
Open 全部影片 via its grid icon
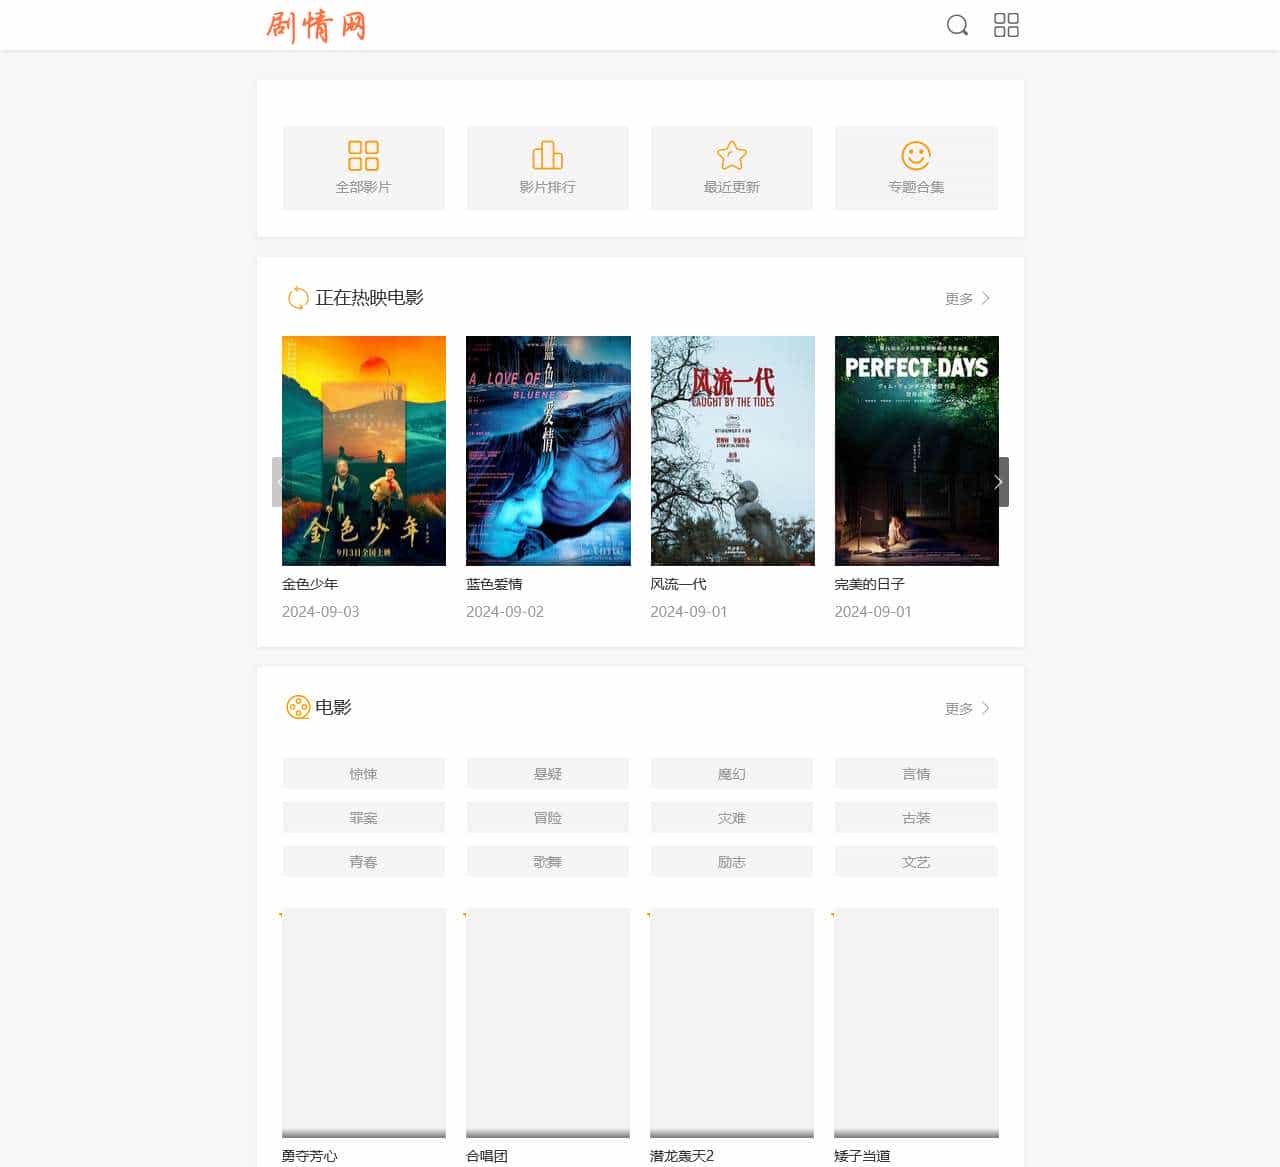pyautogui.click(x=363, y=155)
